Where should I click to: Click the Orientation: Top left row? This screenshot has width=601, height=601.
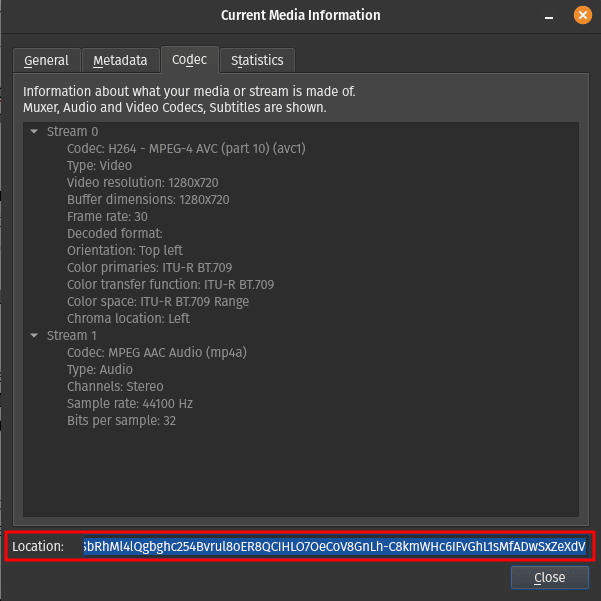(x=124, y=251)
